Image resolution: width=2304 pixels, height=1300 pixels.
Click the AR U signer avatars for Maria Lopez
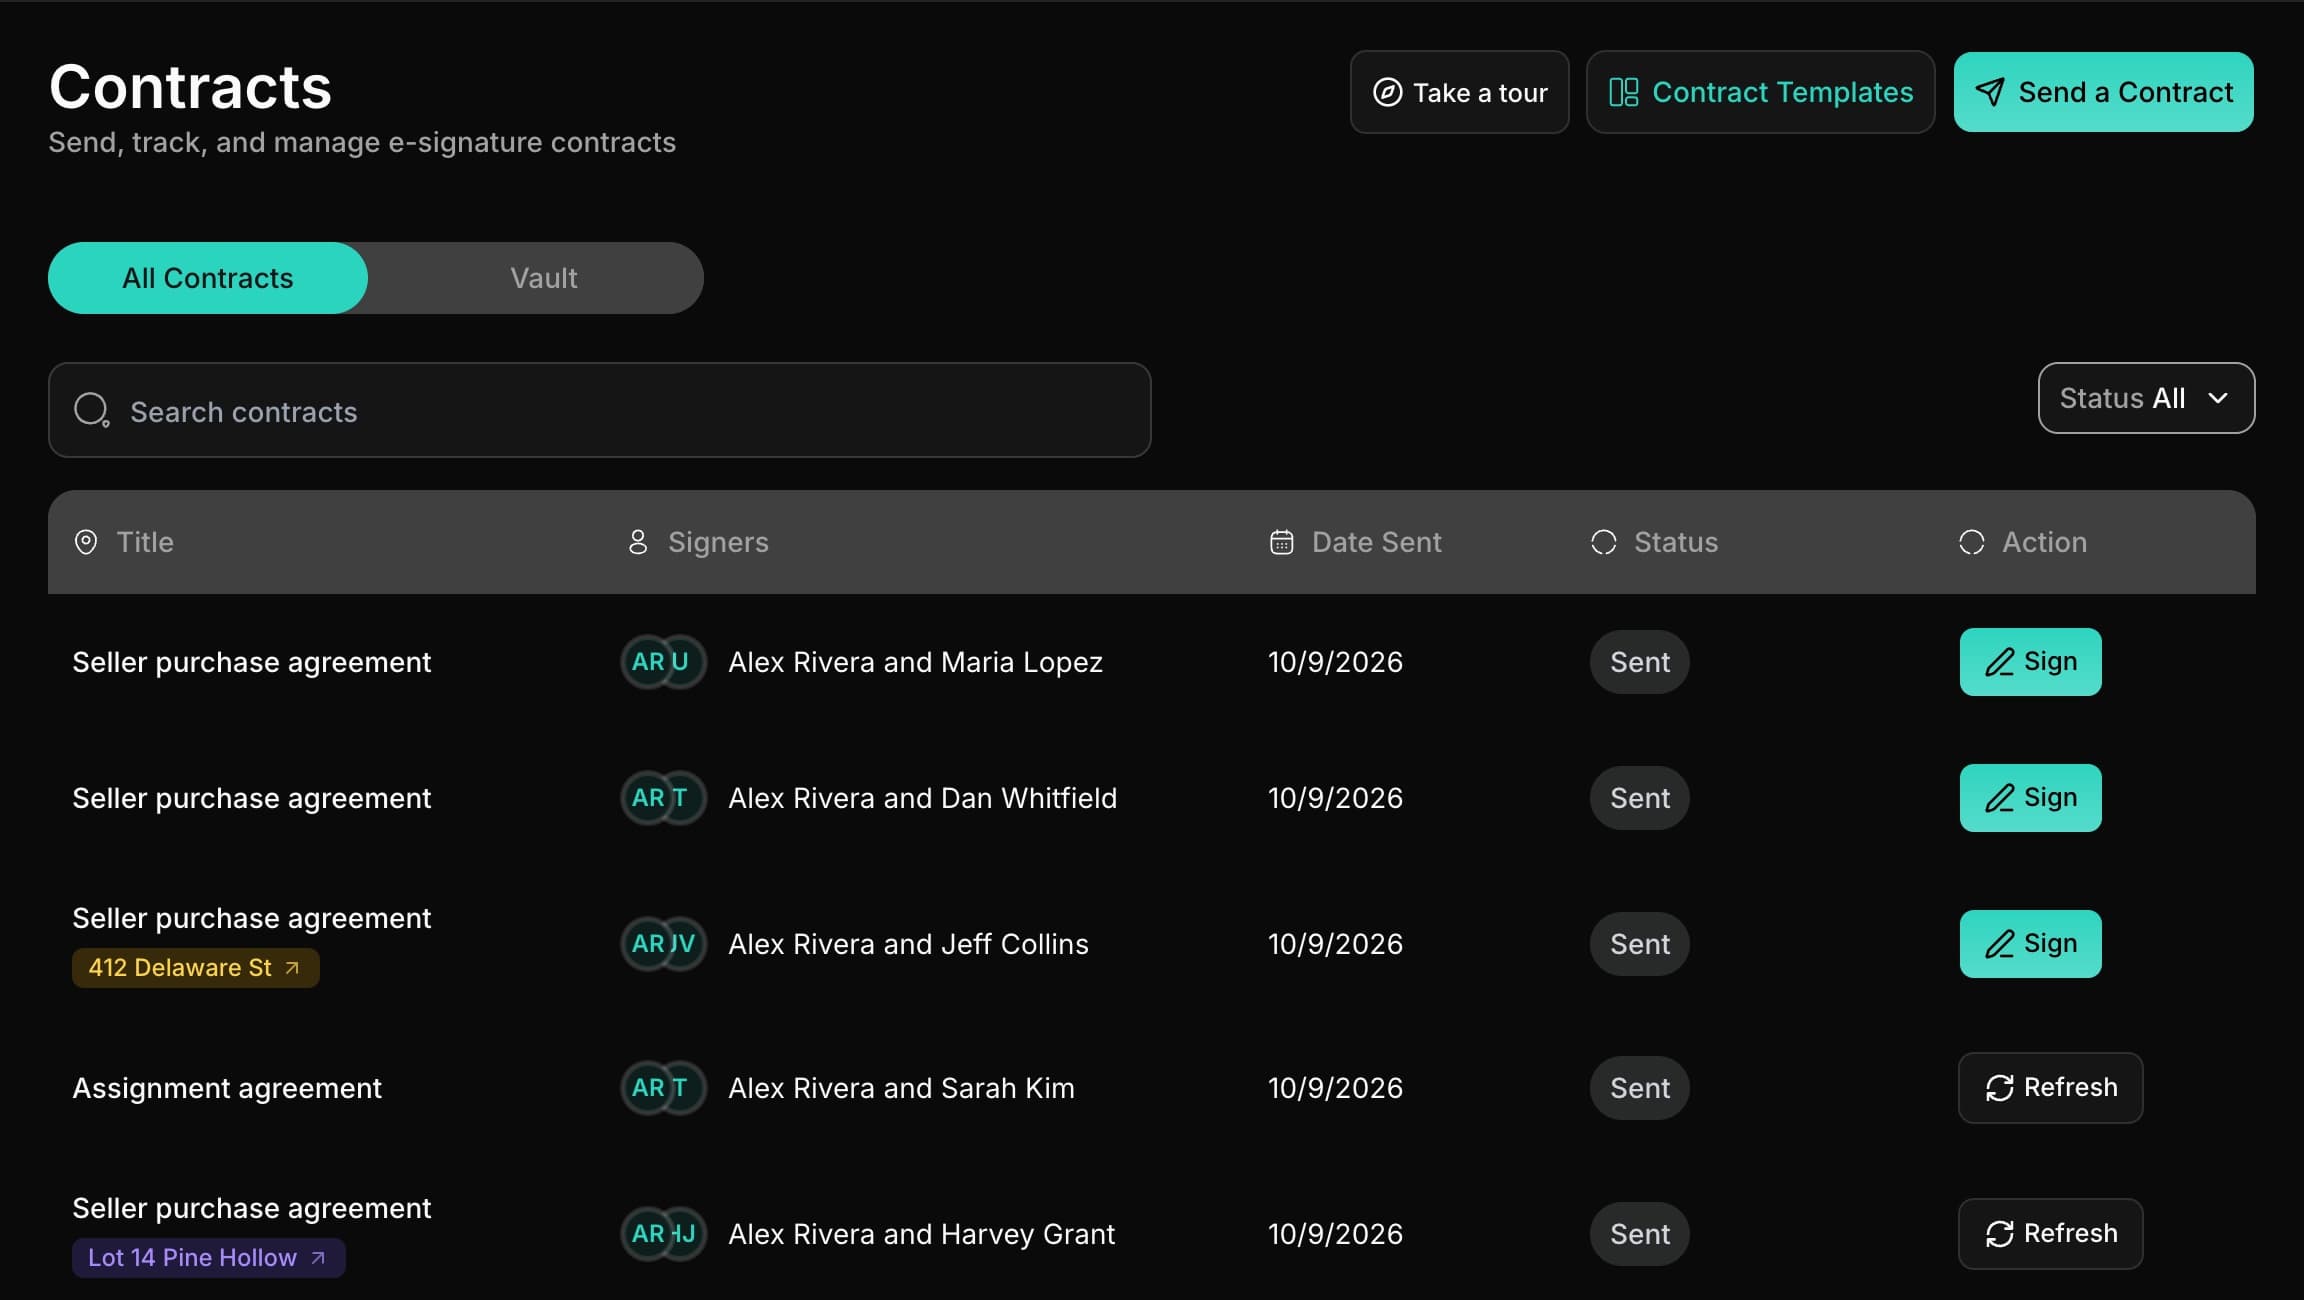click(664, 662)
